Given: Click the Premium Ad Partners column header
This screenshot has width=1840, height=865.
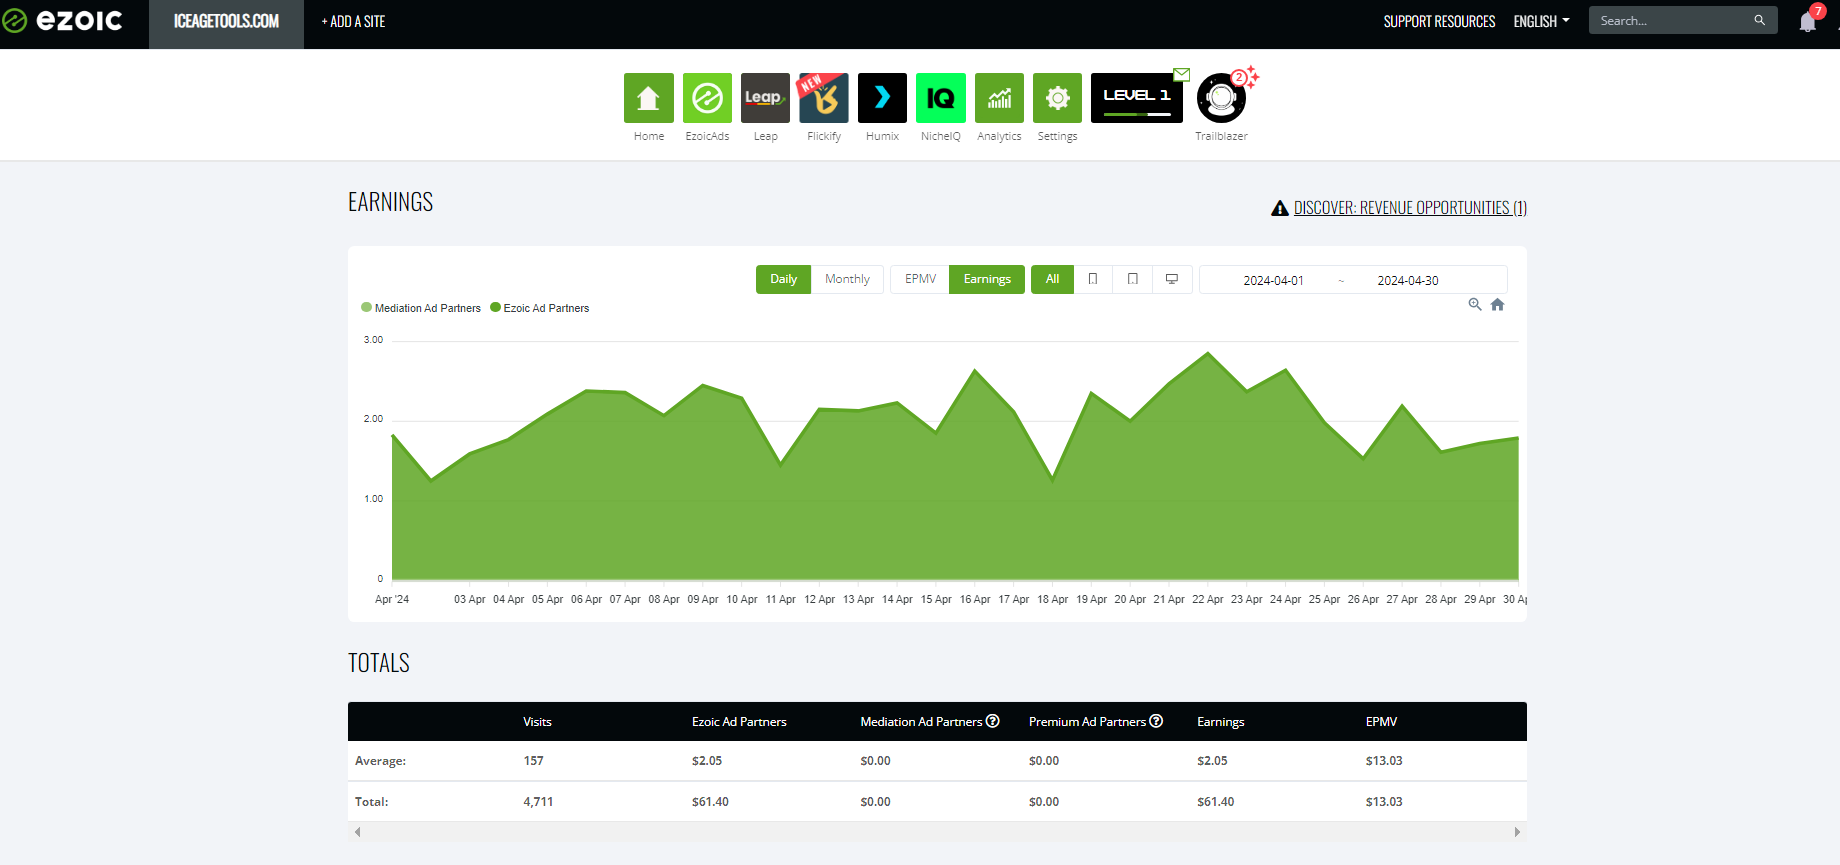Looking at the screenshot, I should 1087,722.
